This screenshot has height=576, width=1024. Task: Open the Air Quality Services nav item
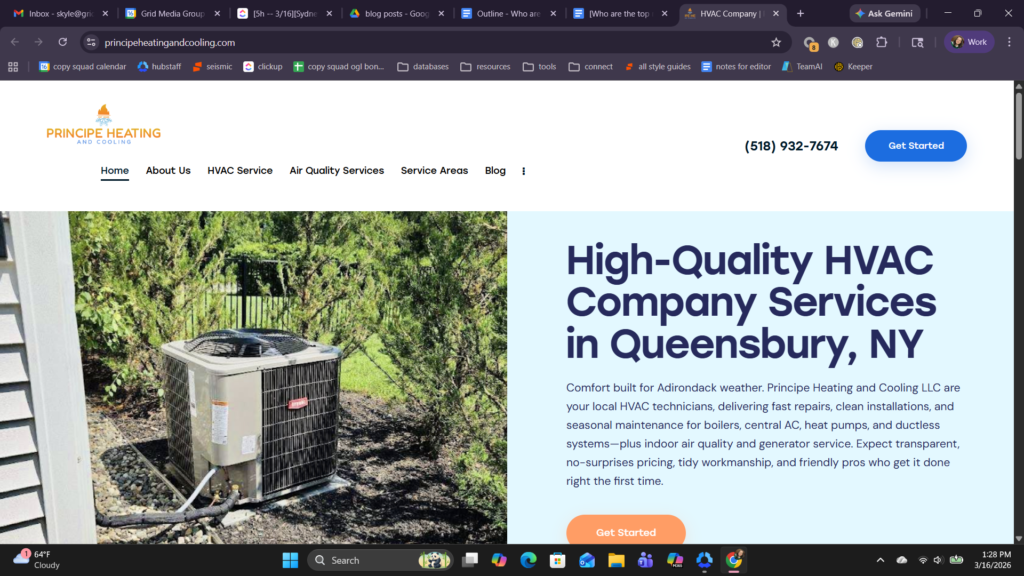point(336,171)
